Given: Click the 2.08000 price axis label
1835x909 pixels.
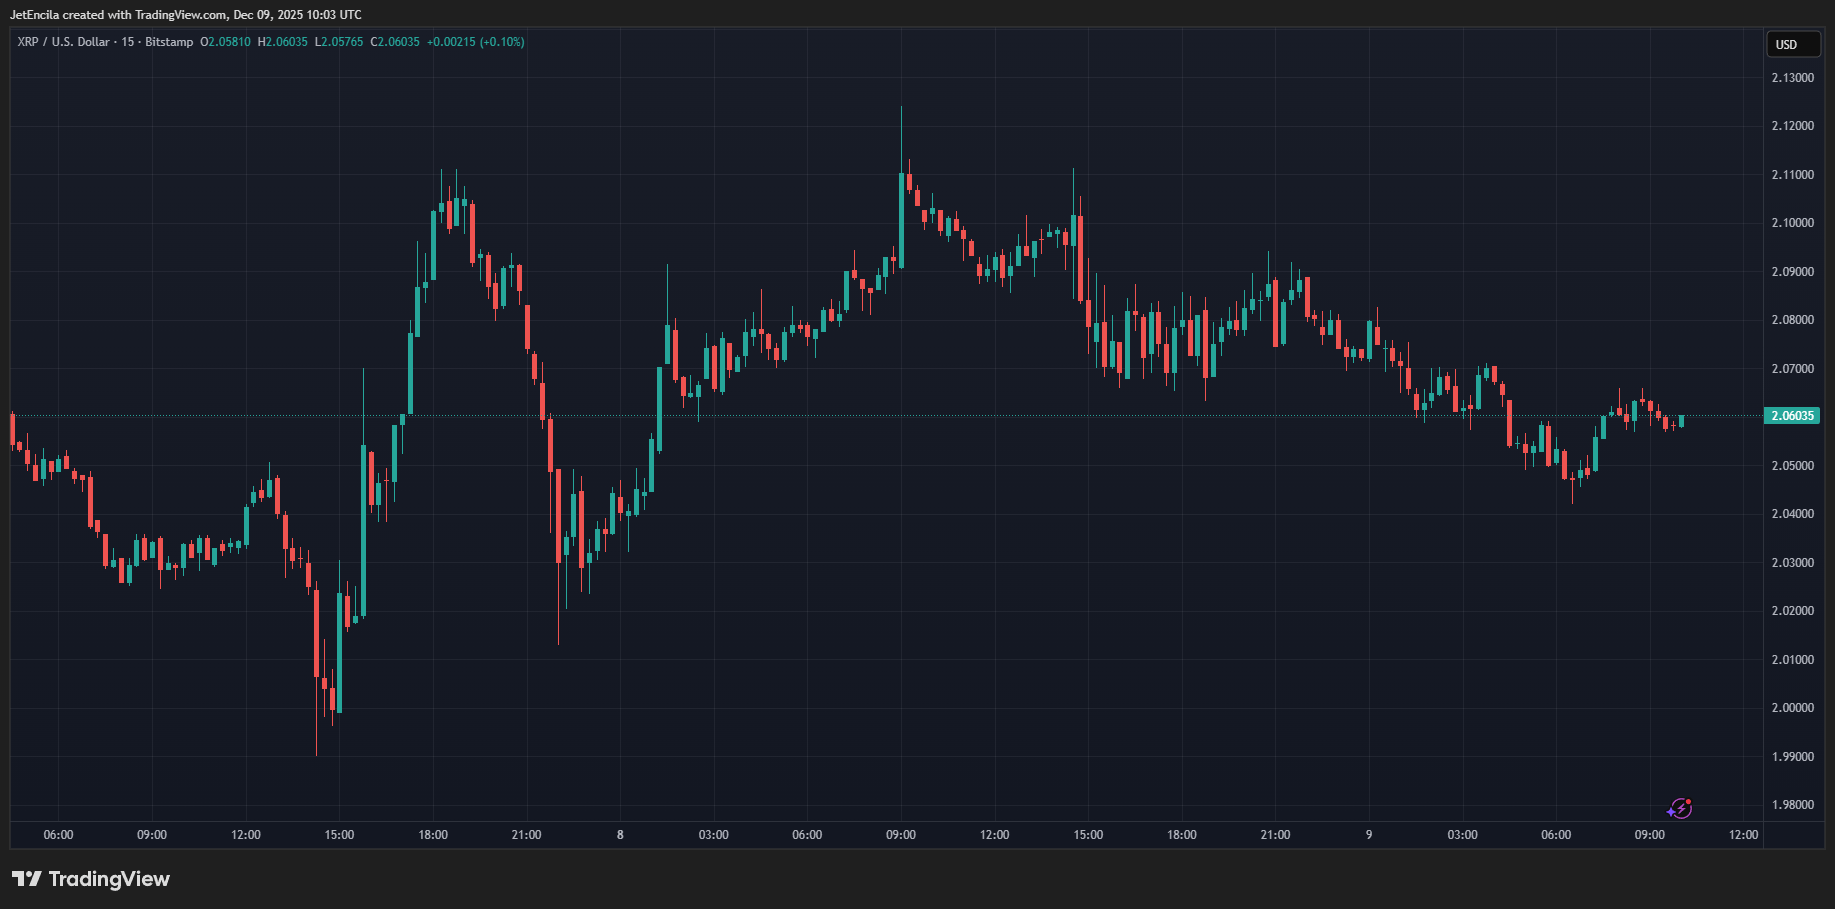Looking at the screenshot, I should pyautogui.click(x=1793, y=320).
